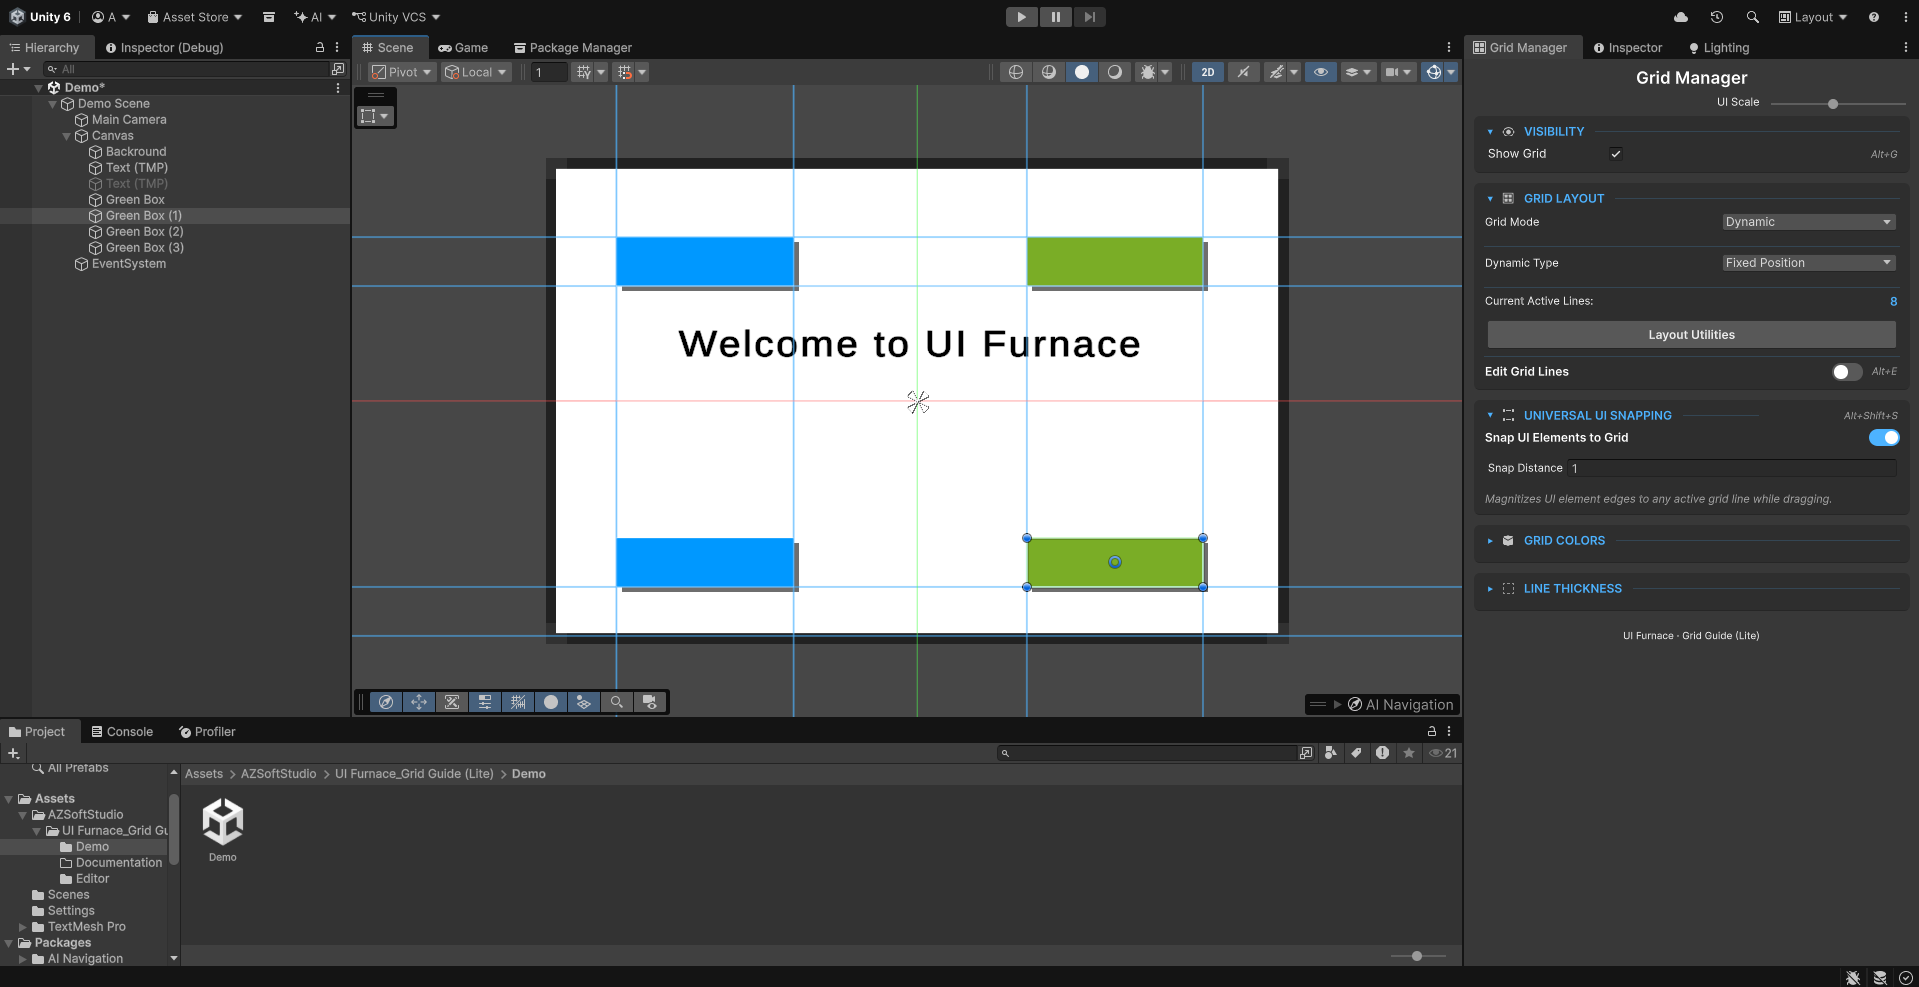Open the Dynamic Type dropdown

tap(1808, 263)
